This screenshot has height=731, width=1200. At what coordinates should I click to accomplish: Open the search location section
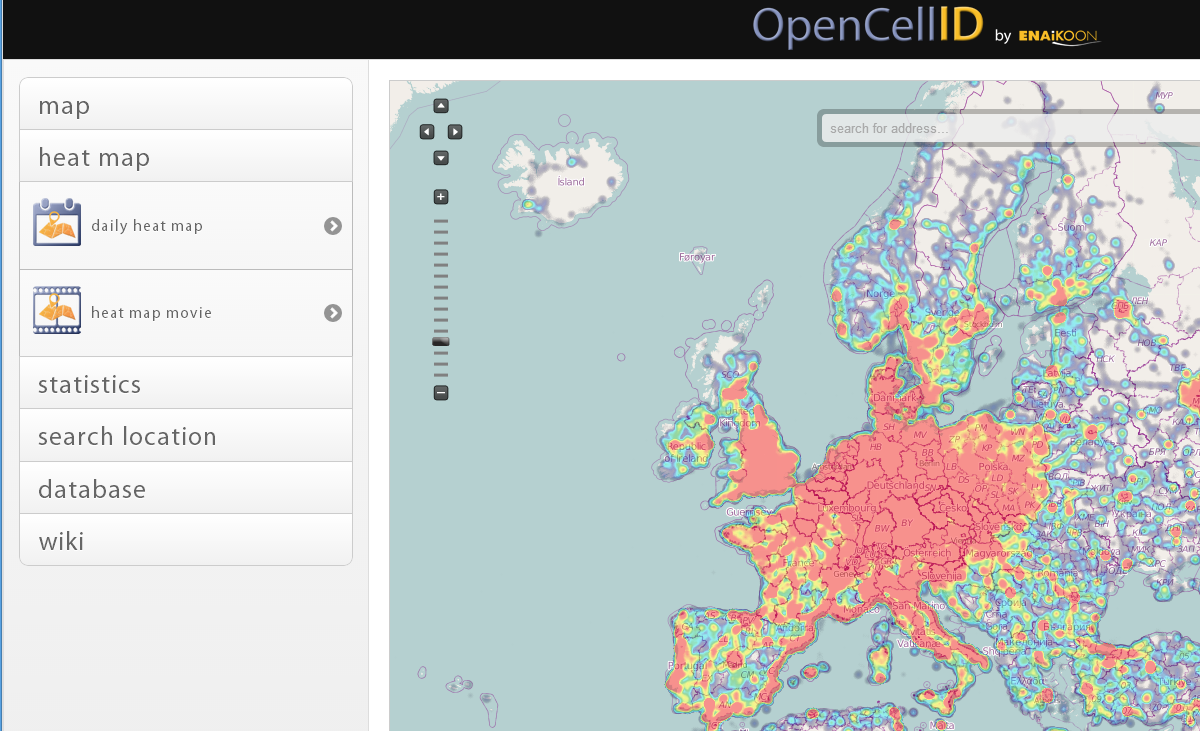[x=186, y=436]
